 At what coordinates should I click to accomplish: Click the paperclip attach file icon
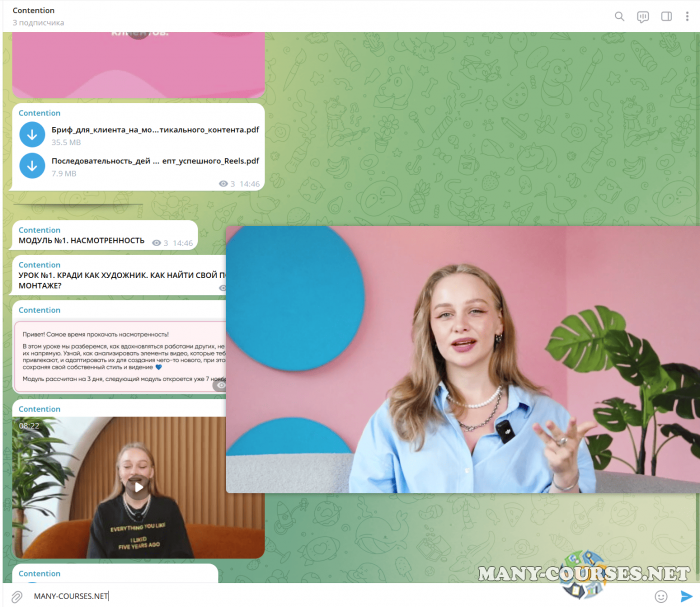(x=17, y=596)
